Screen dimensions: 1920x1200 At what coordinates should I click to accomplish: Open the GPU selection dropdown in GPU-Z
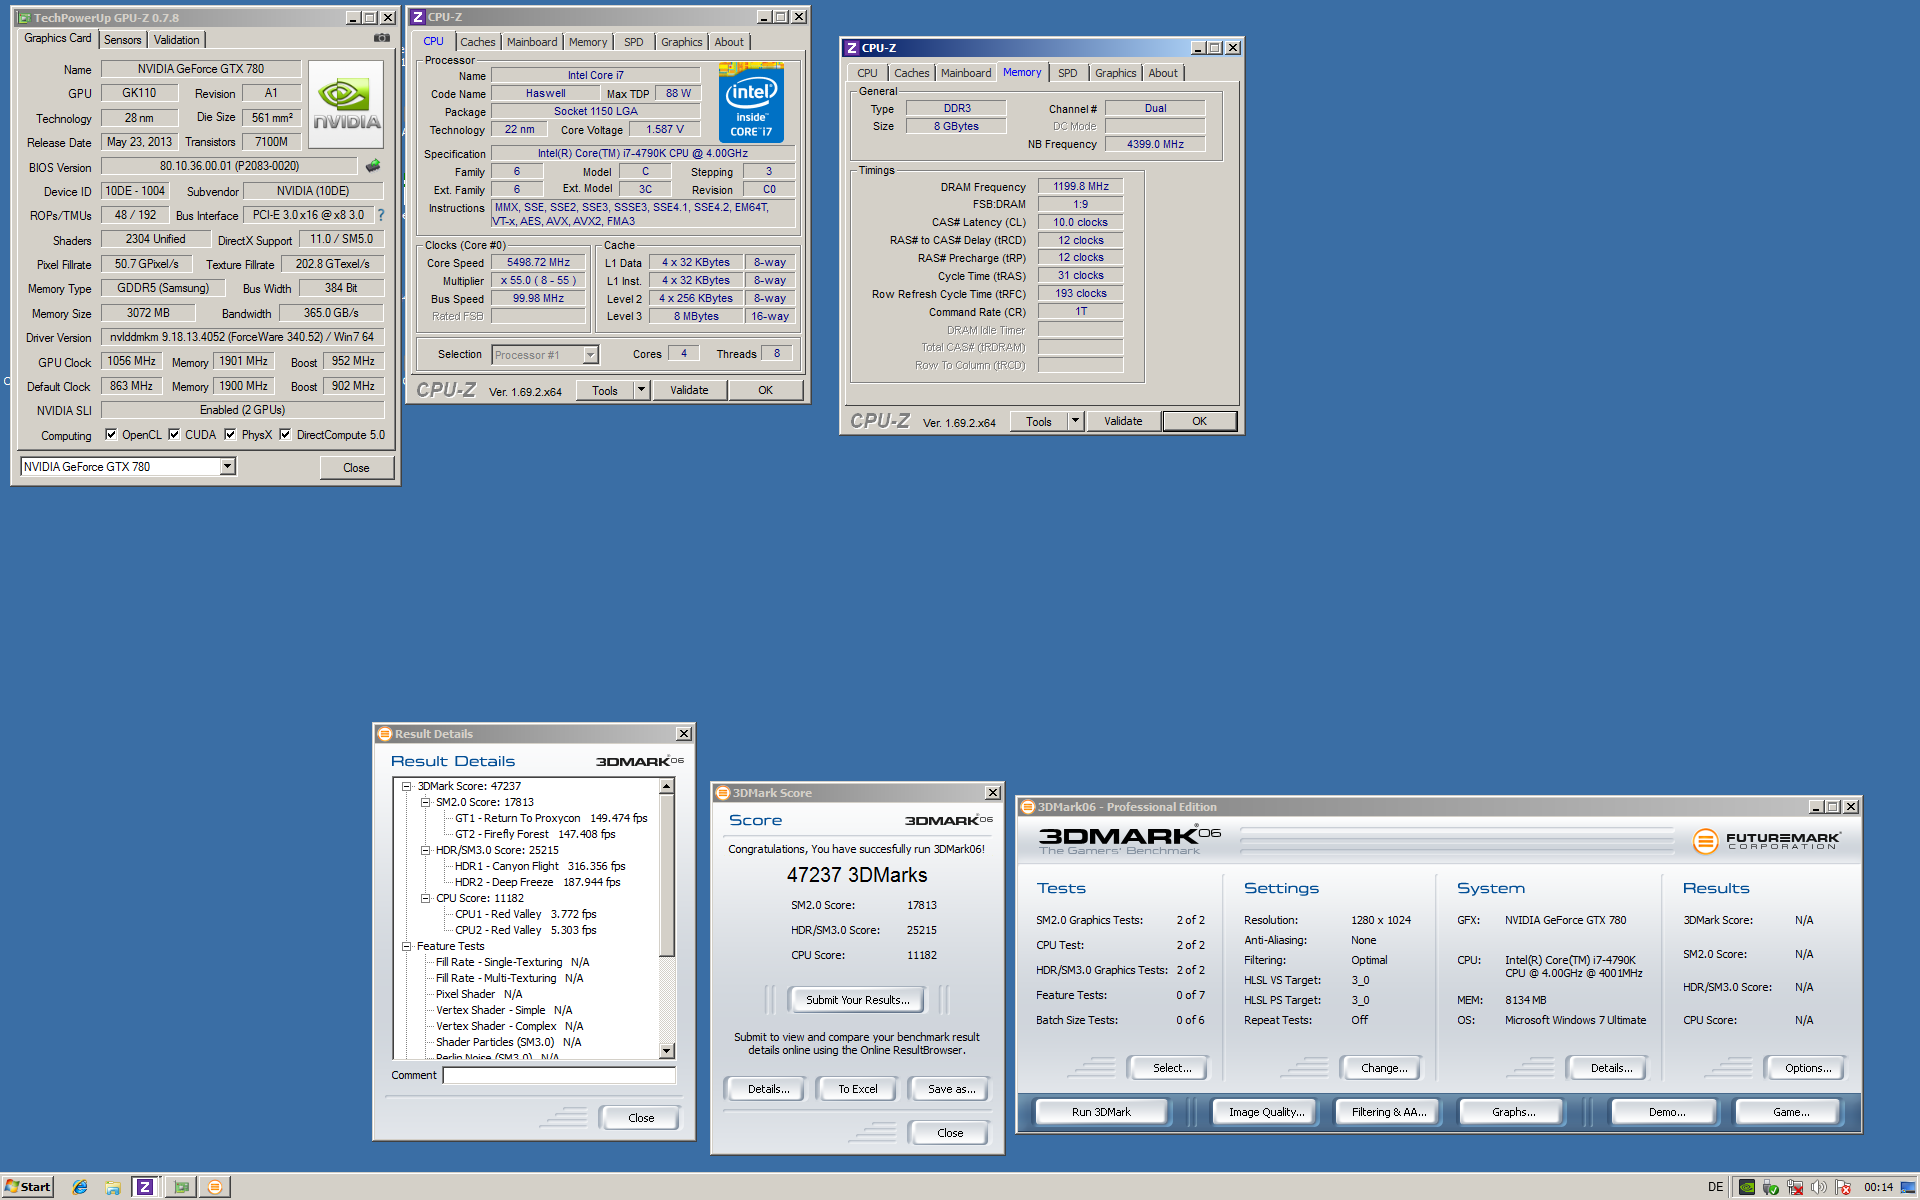pyautogui.click(x=227, y=467)
